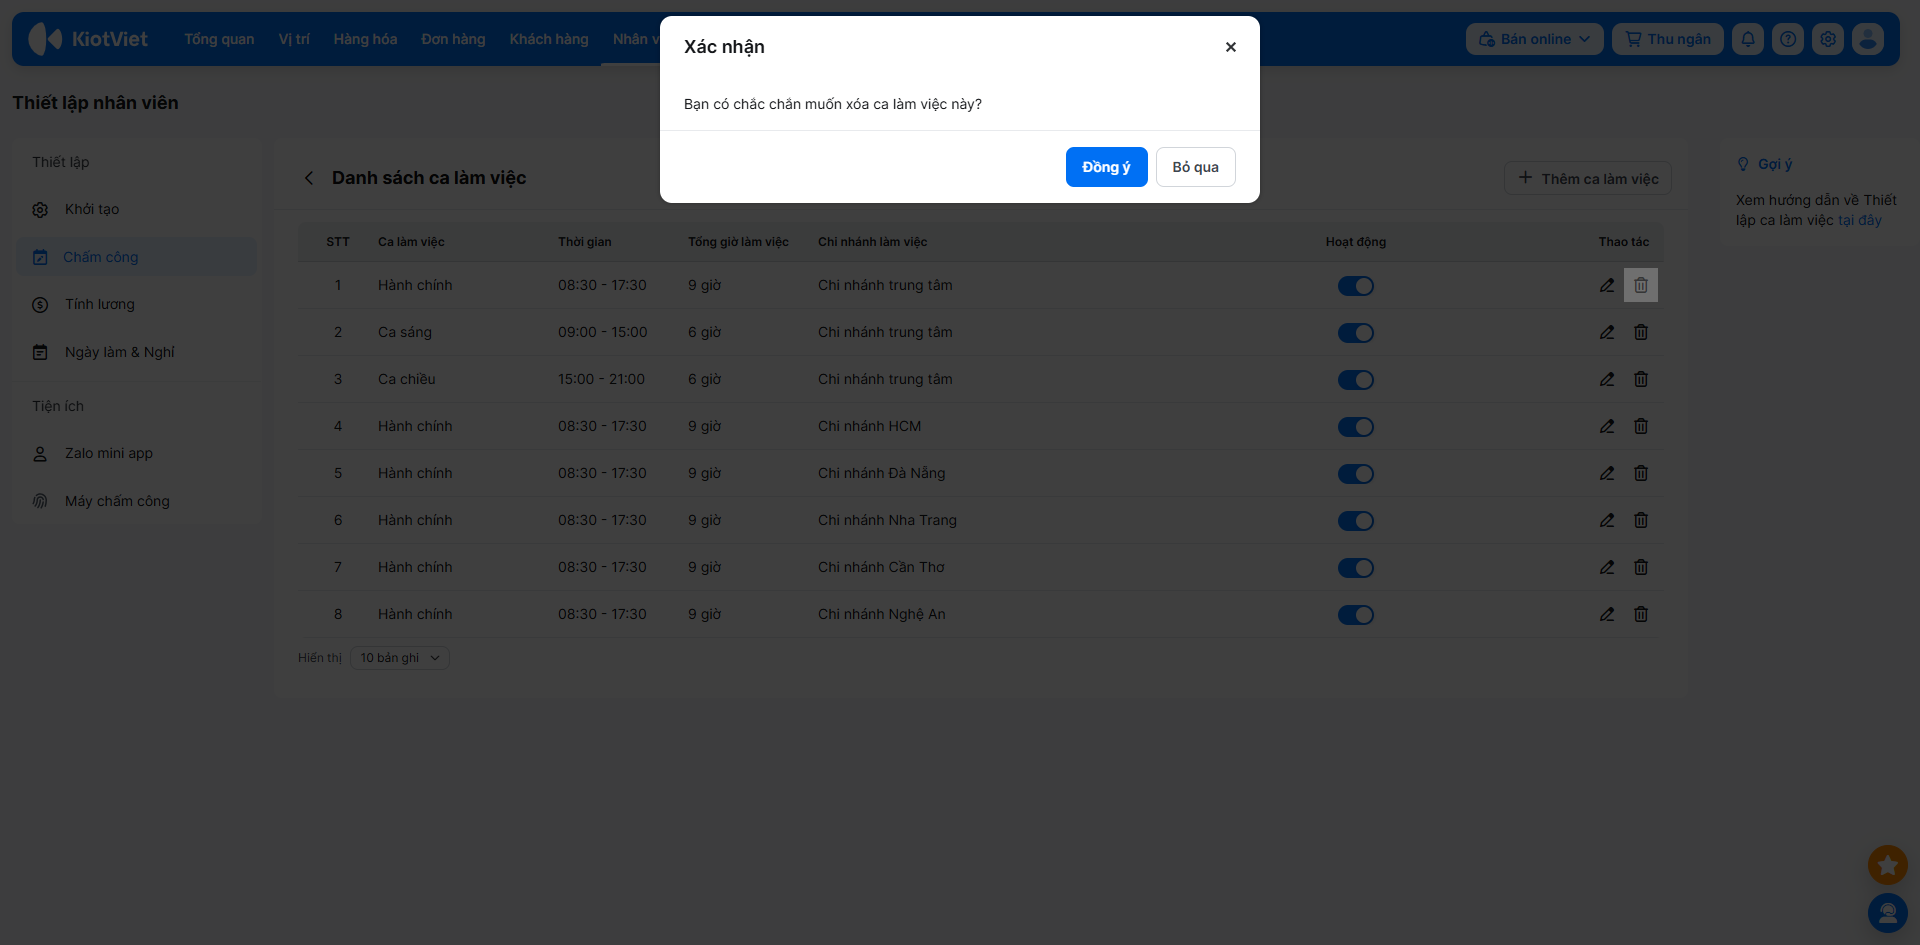Select Khởi tạo in sidebar
The width and height of the screenshot is (1920, 945).
137,209
